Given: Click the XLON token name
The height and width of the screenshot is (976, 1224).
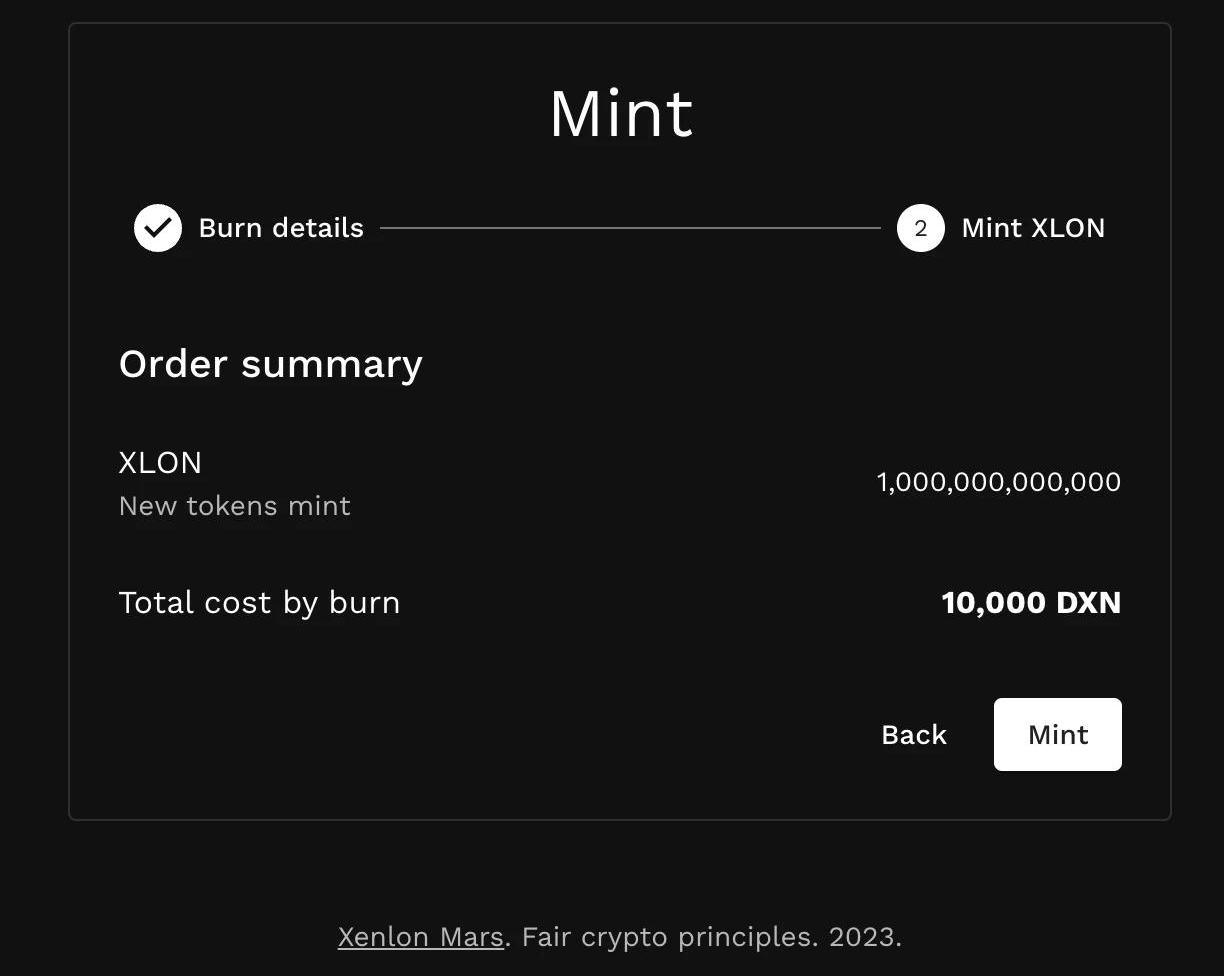Looking at the screenshot, I should coord(160,462).
